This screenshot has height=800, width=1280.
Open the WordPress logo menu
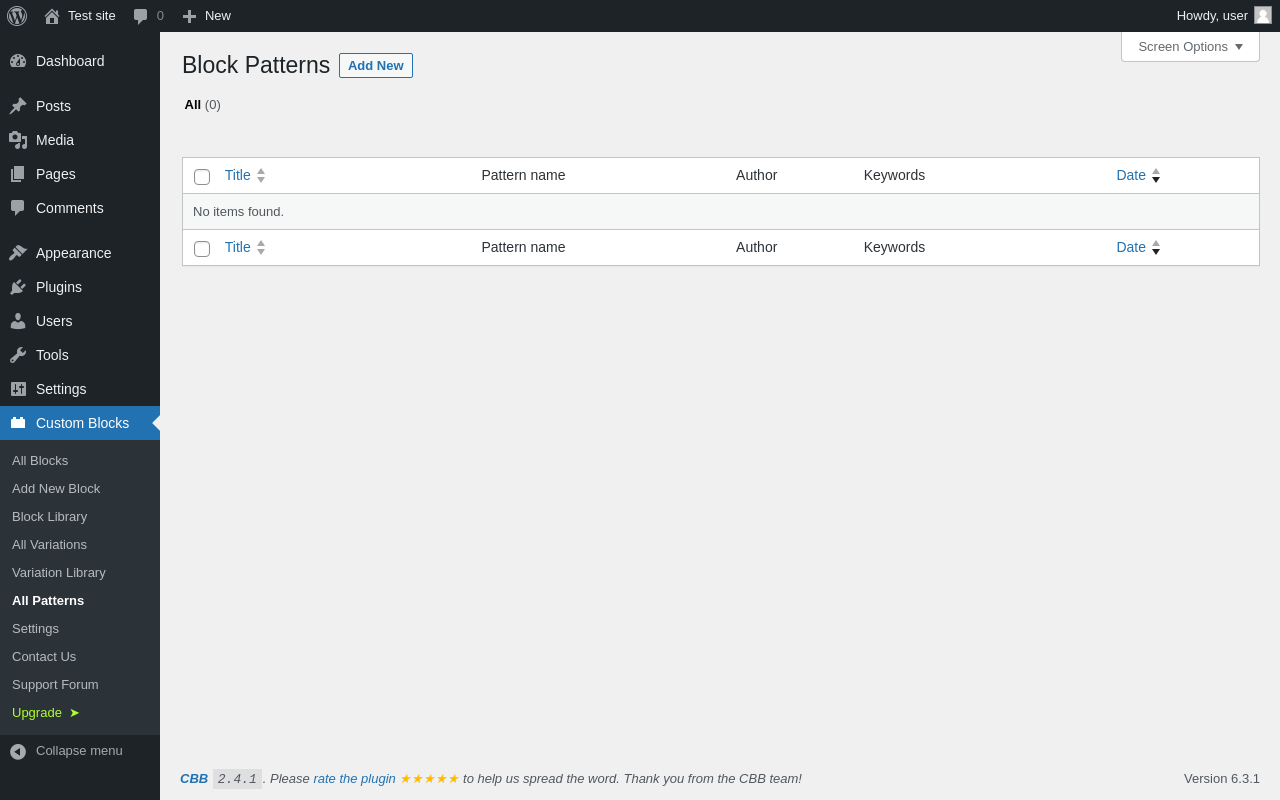[x=17, y=16]
